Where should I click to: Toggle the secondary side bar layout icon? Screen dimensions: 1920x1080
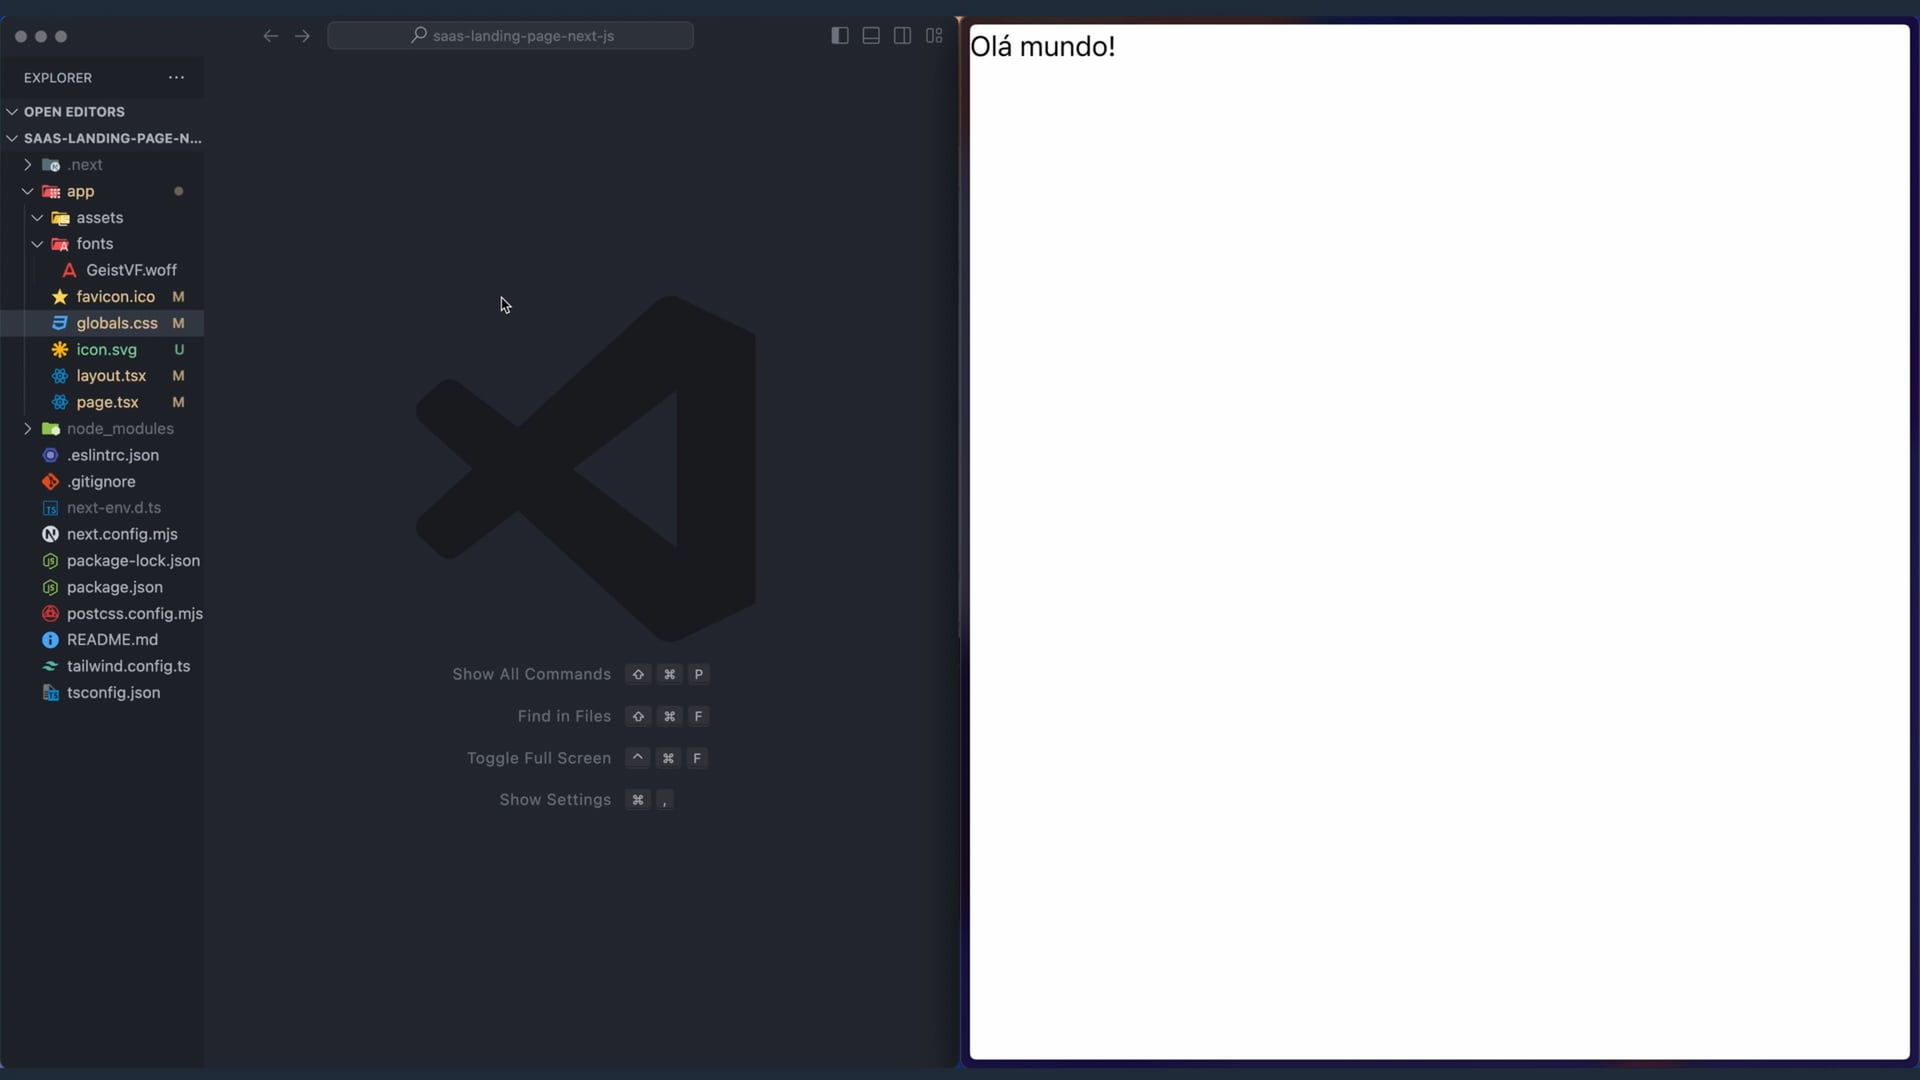click(x=902, y=36)
